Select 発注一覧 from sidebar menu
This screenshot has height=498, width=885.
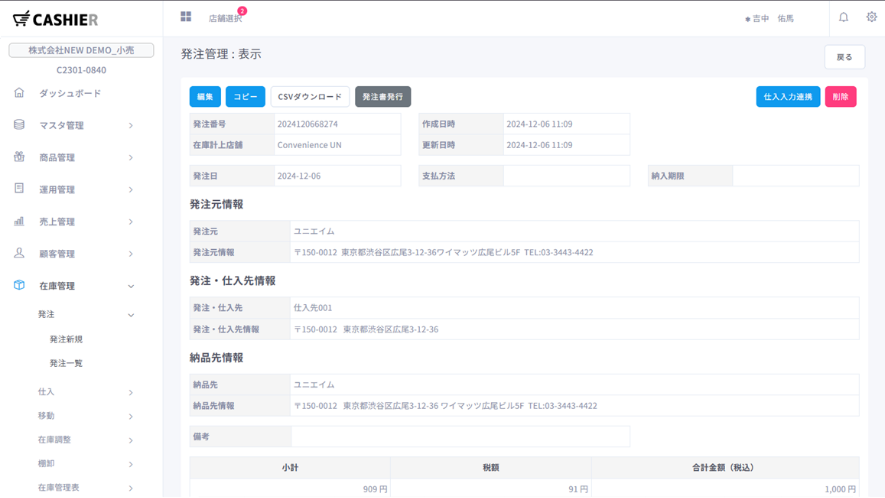pyautogui.click(x=66, y=363)
